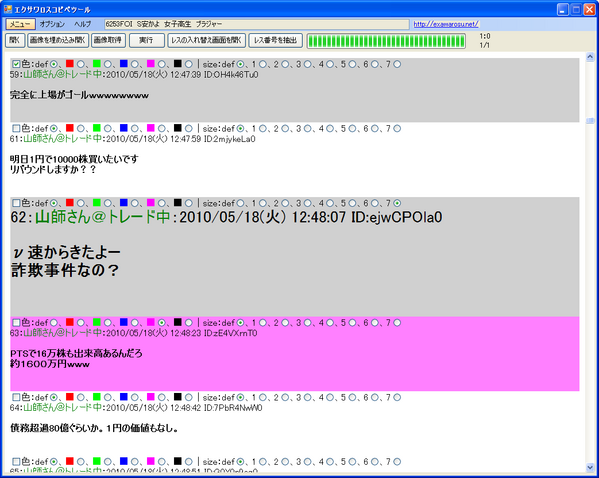Click the blue color swatch on post 64
599x478 pixels.
point(123,397)
